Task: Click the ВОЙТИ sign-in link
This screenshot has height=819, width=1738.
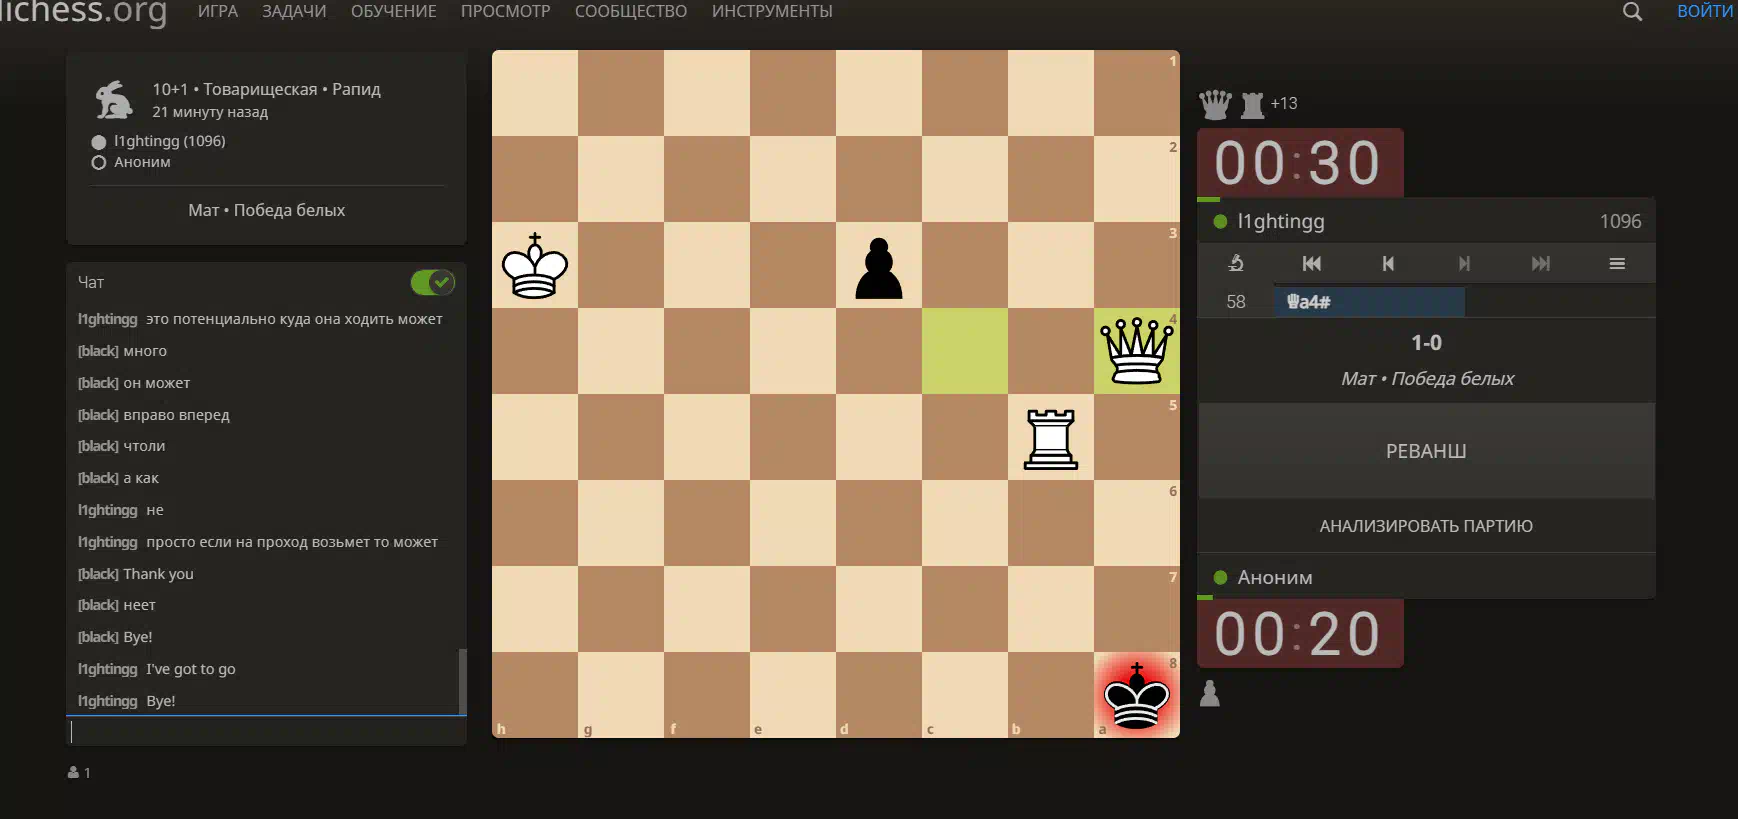Action: [x=1704, y=12]
